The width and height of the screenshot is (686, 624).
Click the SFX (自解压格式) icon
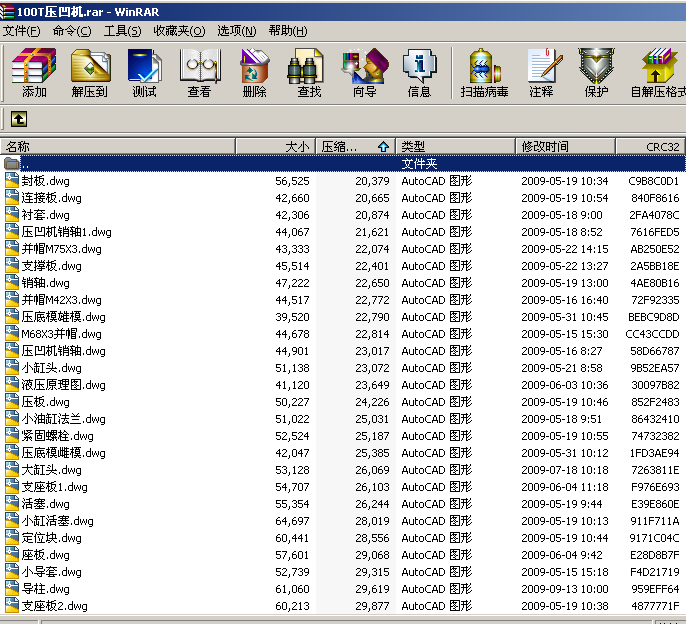tap(660, 67)
